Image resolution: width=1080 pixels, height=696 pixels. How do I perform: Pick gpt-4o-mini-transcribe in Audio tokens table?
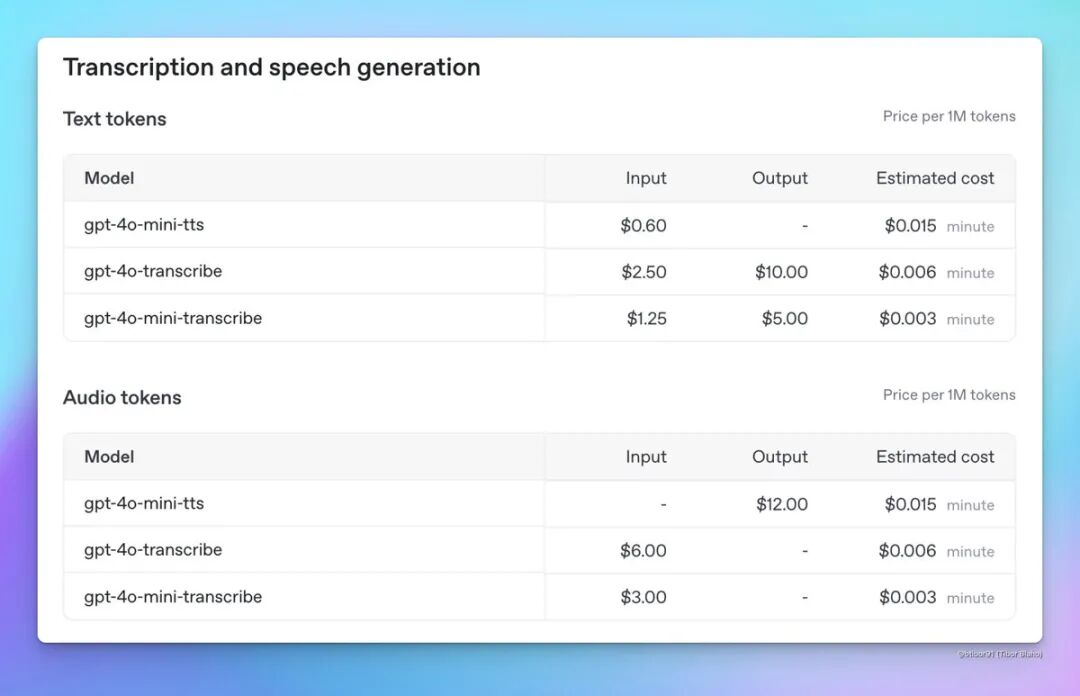point(173,597)
